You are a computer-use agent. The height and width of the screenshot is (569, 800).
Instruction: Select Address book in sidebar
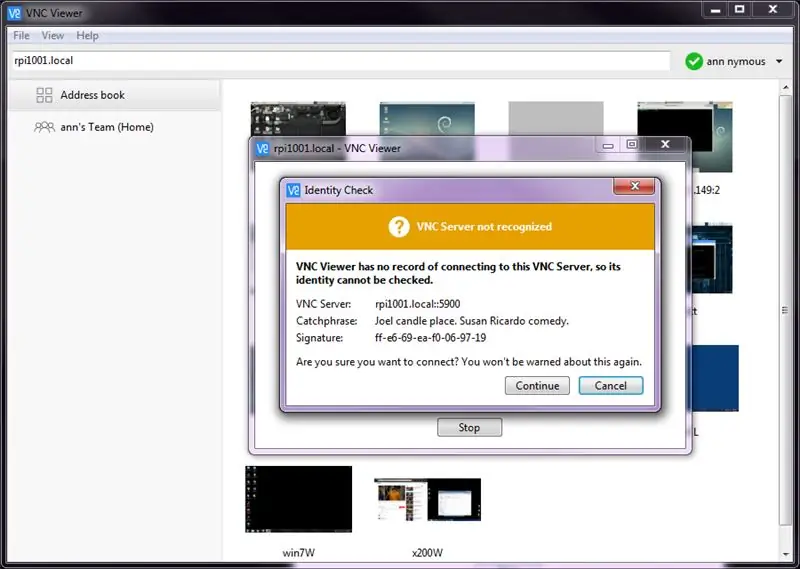(114, 95)
